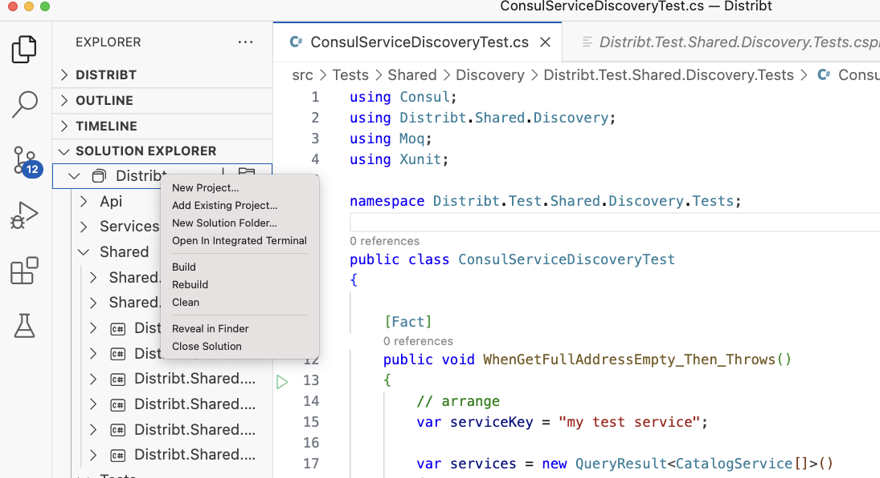Open the Run and Debug view
The width and height of the screenshot is (880, 478).
pyautogui.click(x=24, y=215)
